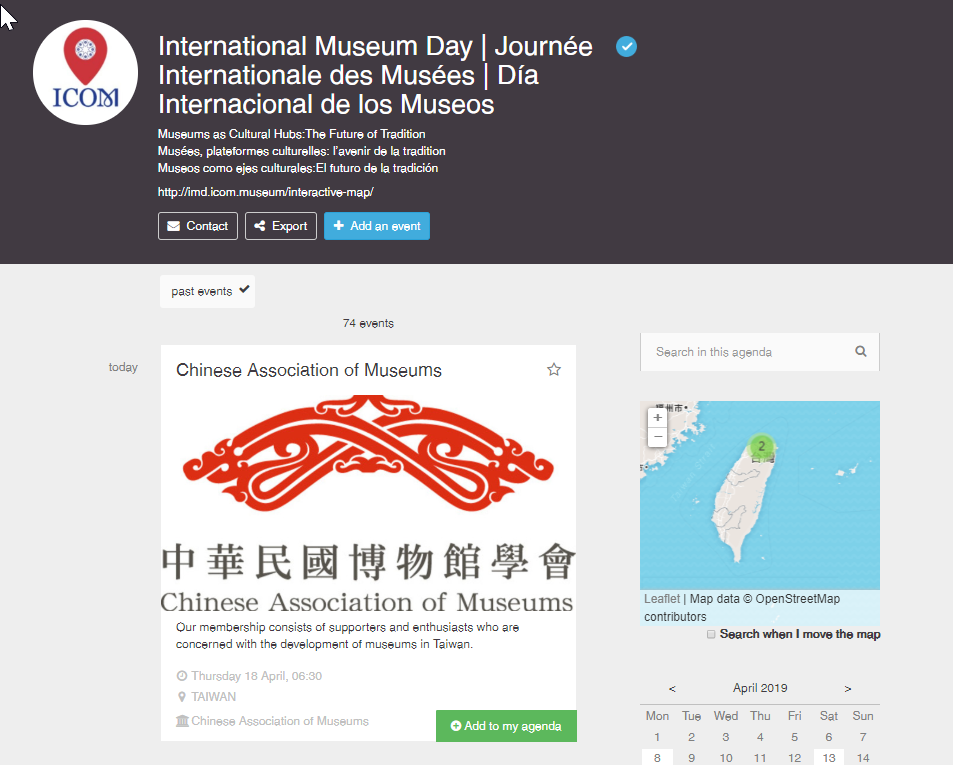Select April 10 in the calendar
The height and width of the screenshot is (765, 953).
click(726, 758)
